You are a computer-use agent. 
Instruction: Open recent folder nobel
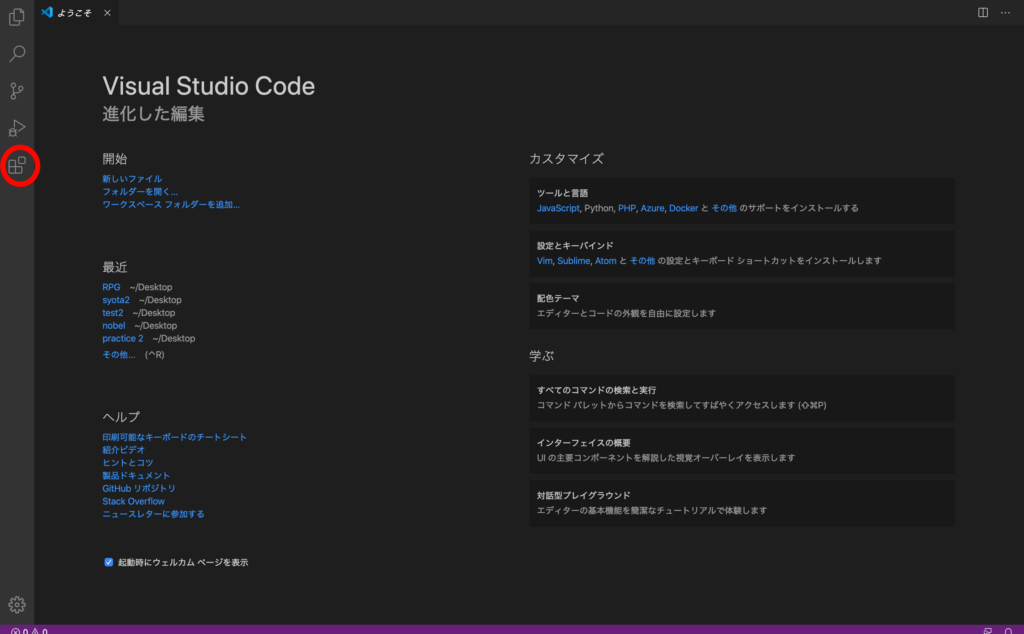tap(114, 325)
